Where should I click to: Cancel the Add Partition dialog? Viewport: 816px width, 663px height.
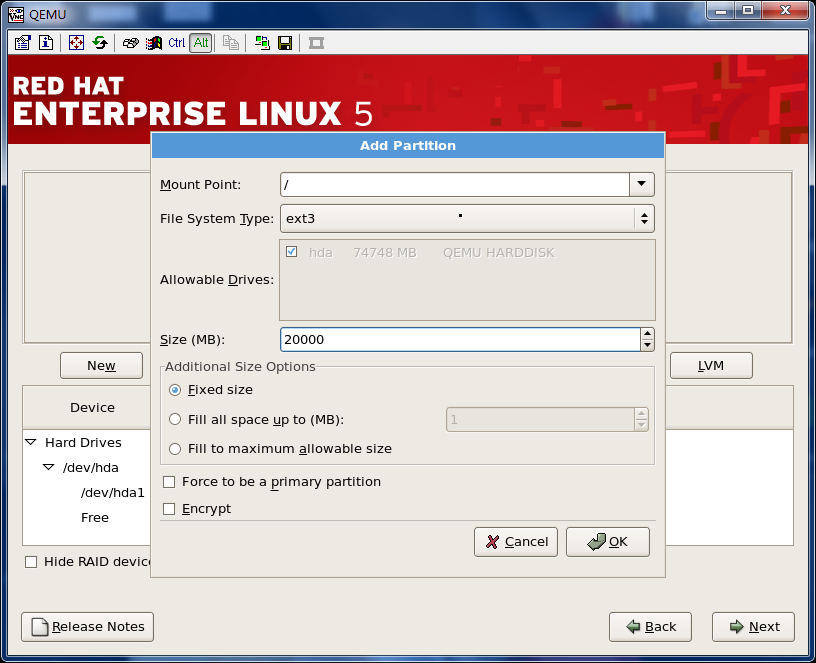pos(516,542)
